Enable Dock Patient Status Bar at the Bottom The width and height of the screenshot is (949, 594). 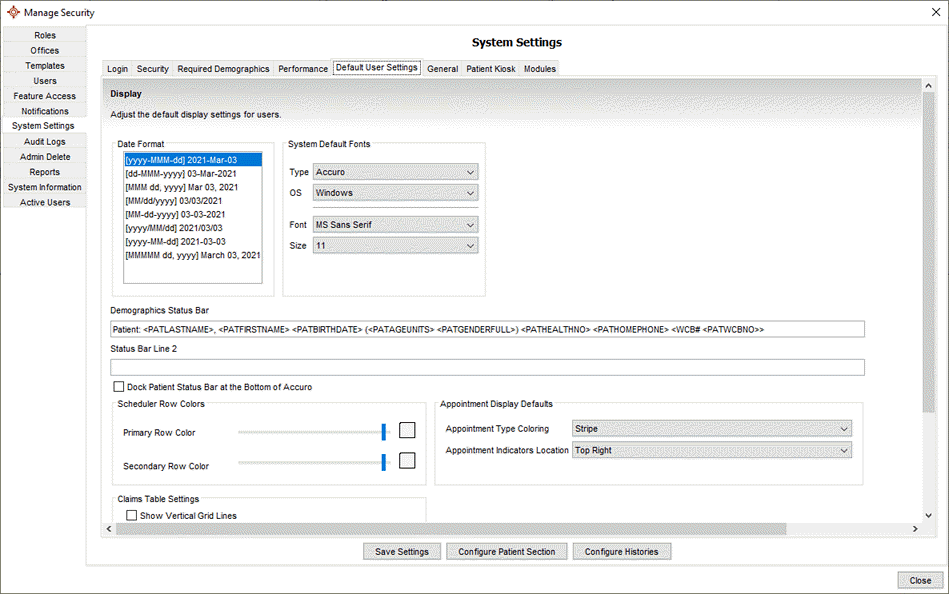click(119, 387)
